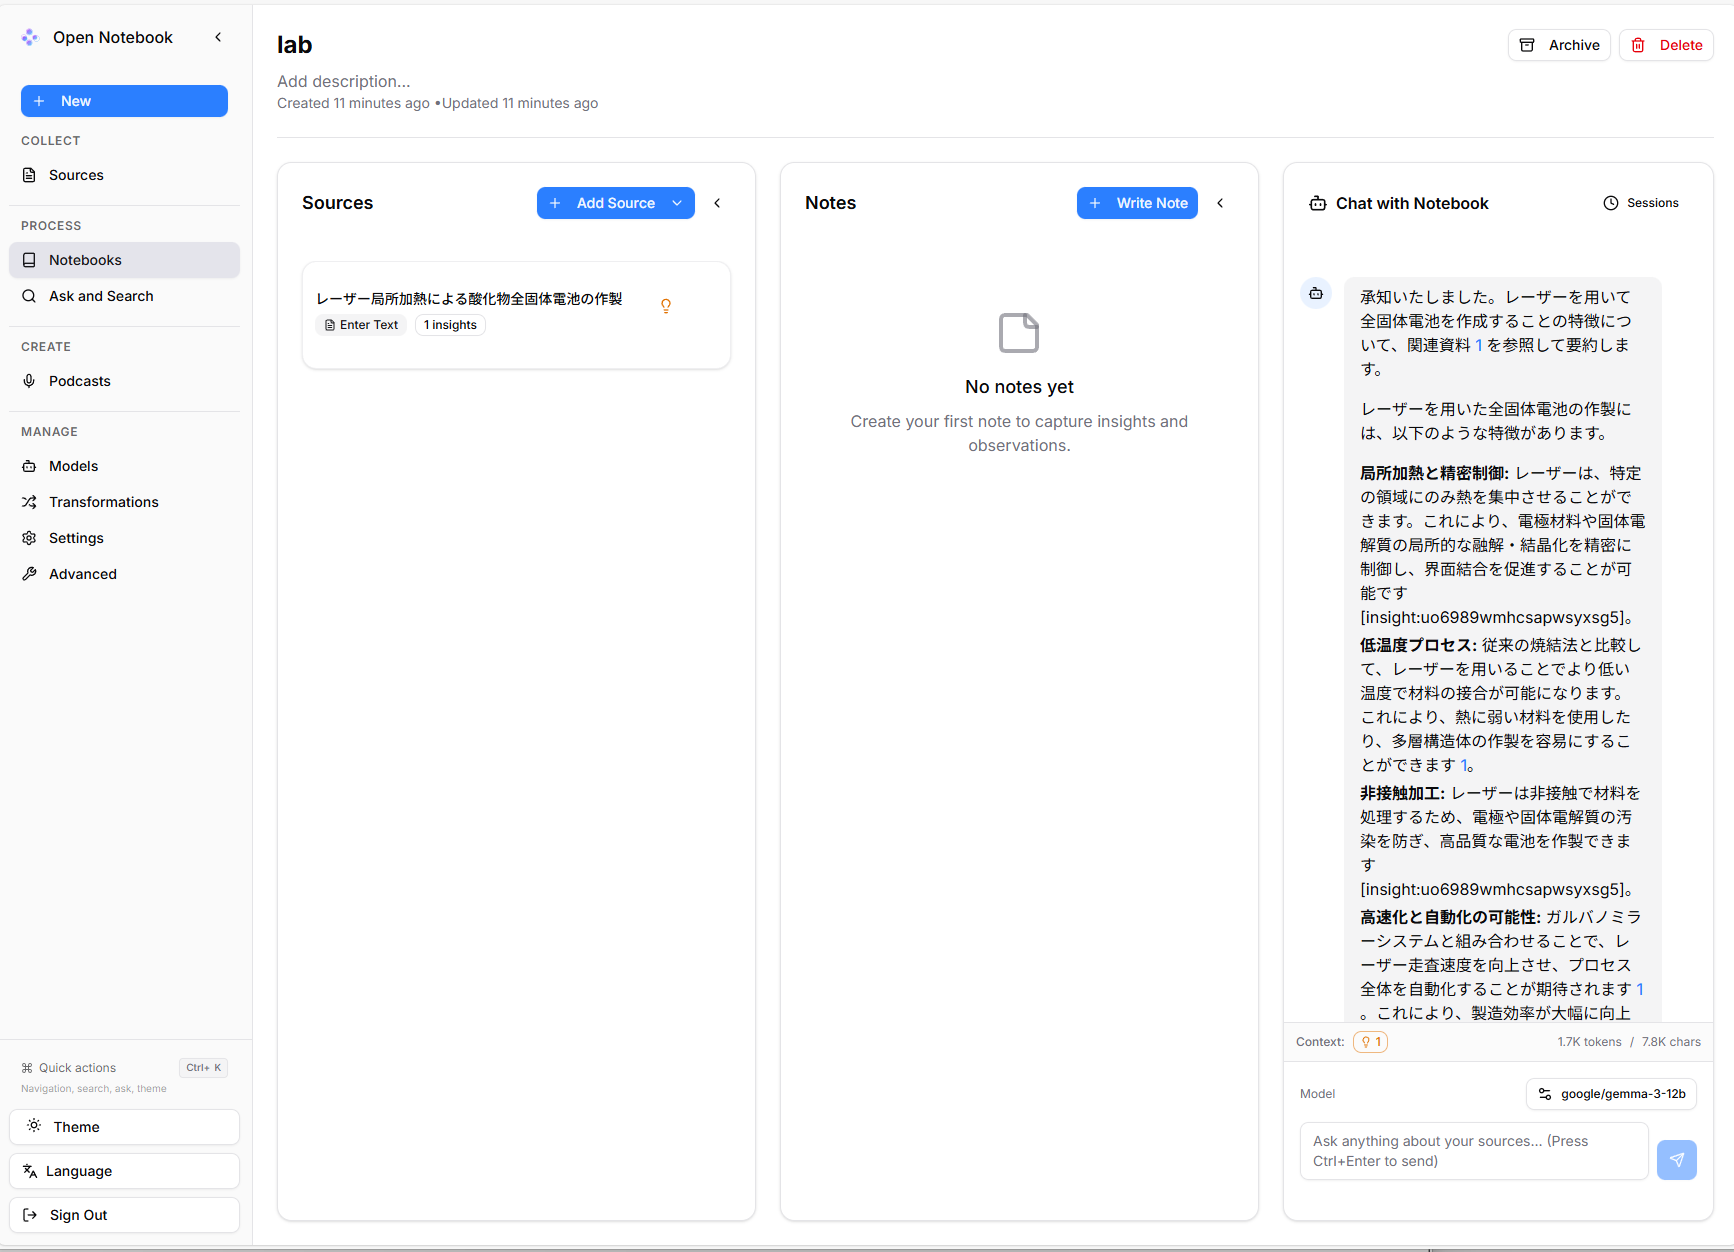Open the Add Source dropdown
1734x1252 pixels.
tap(678, 203)
